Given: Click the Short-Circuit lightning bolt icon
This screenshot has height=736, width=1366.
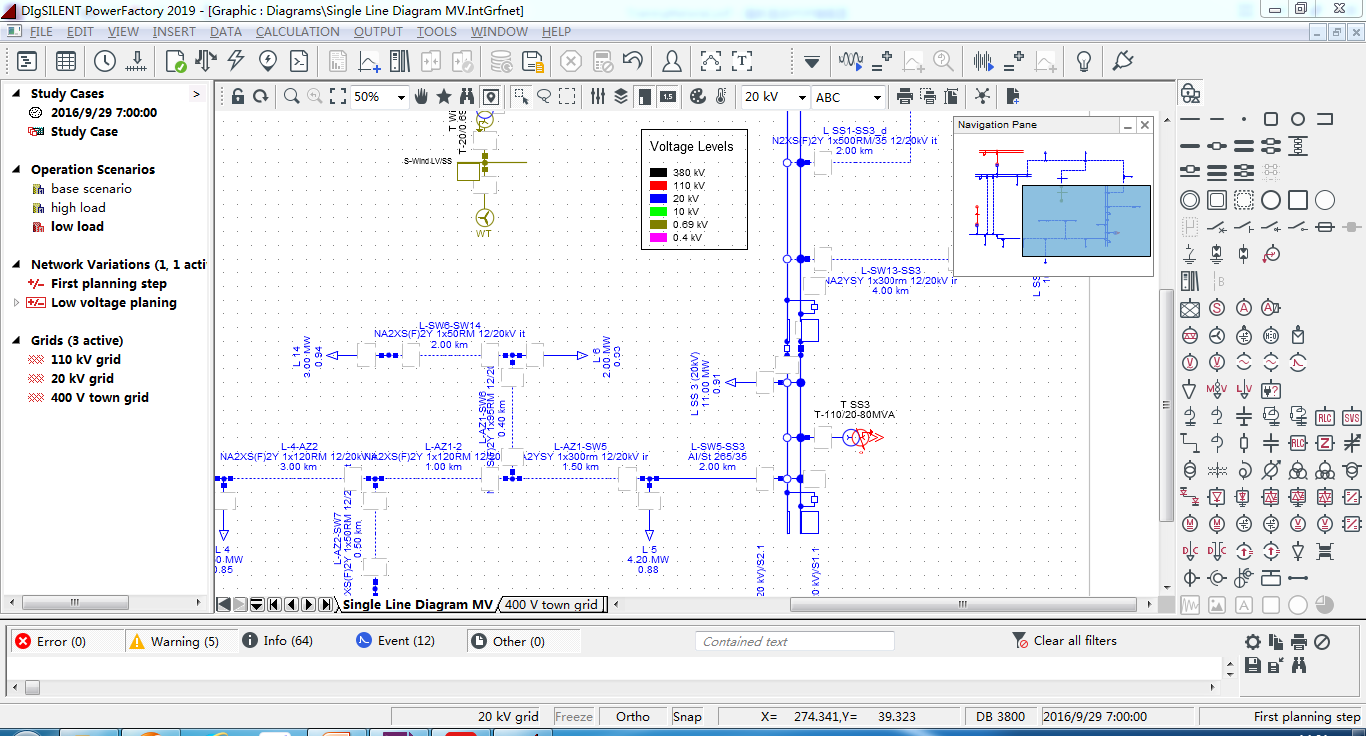Looking at the screenshot, I should [x=237, y=61].
